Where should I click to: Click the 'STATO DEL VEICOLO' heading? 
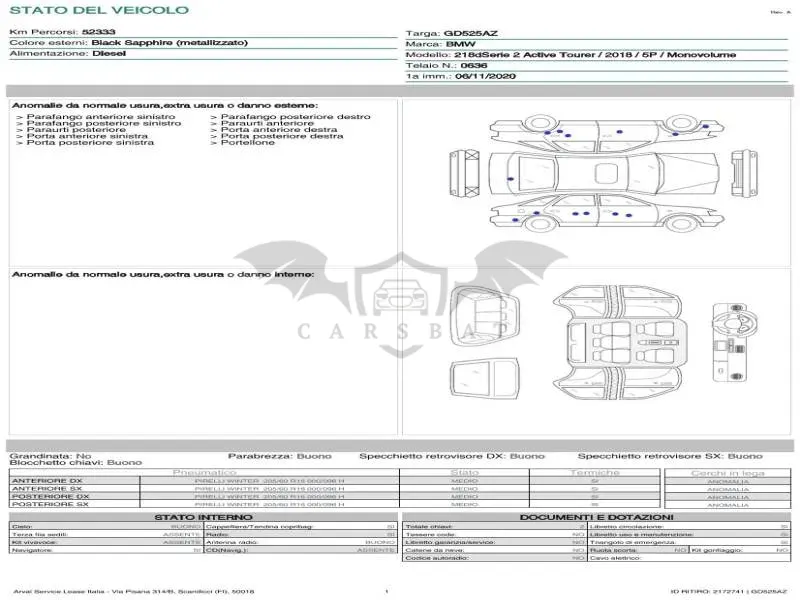pos(99,10)
